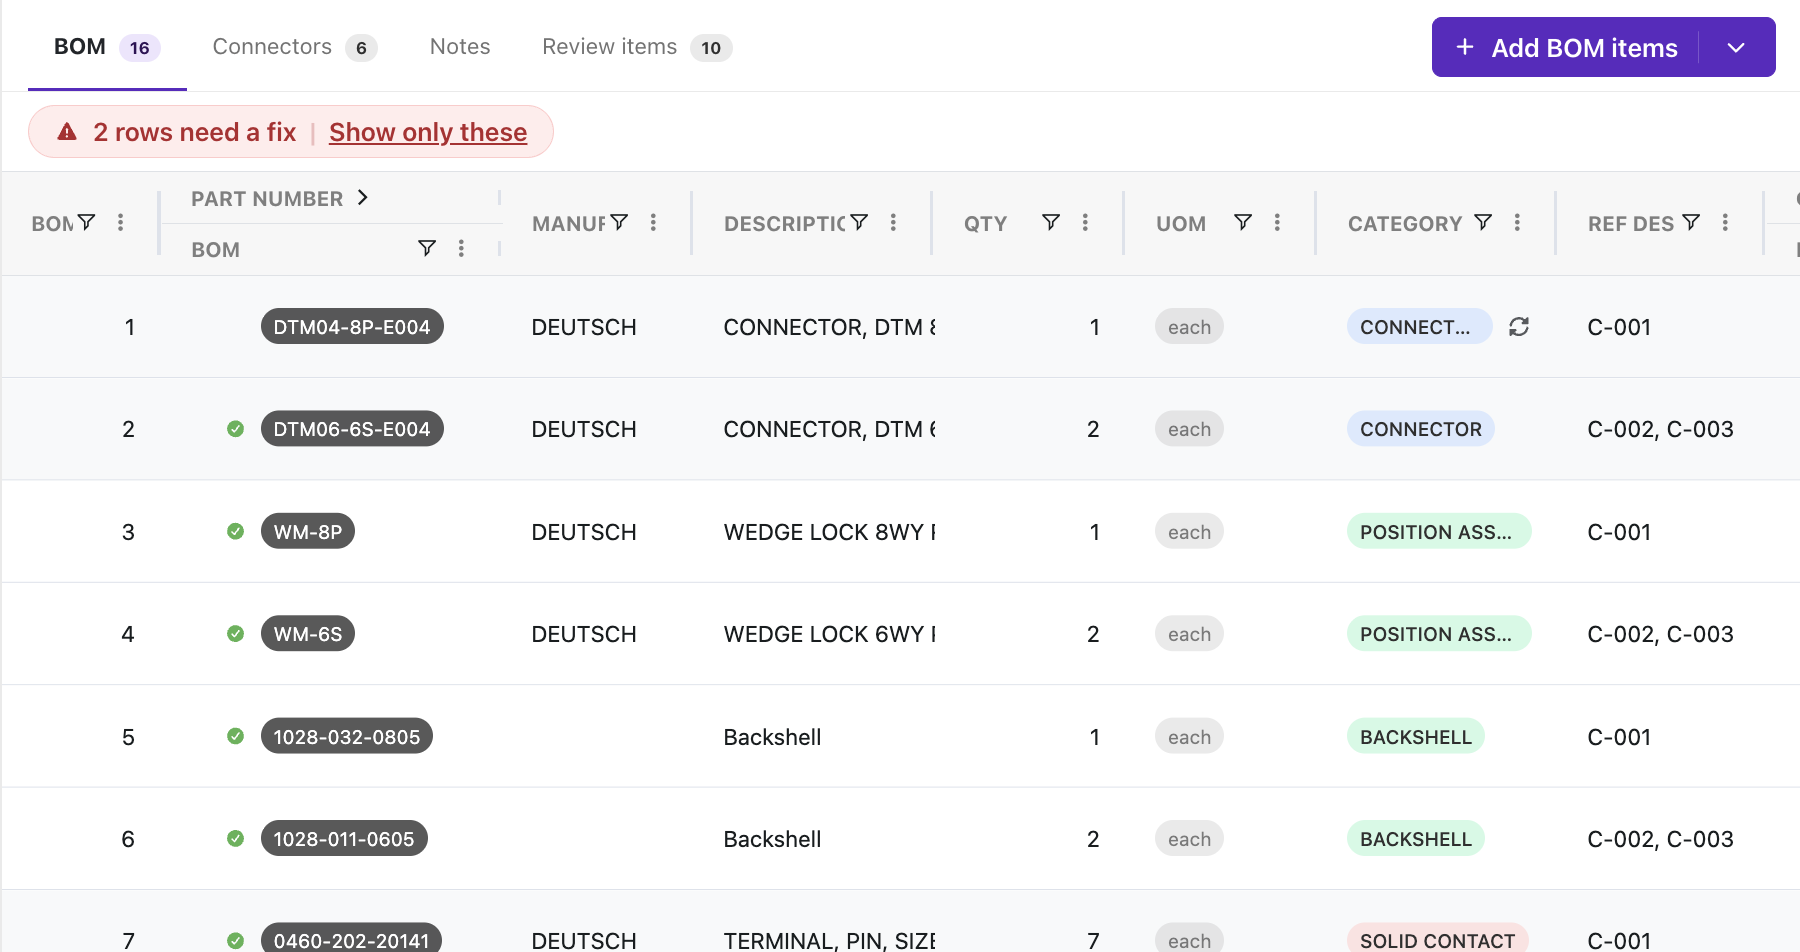The height and width of the screenshot is (952, 1800).
Task: Open the UOM column three-dot menu
Action: 1277,222
